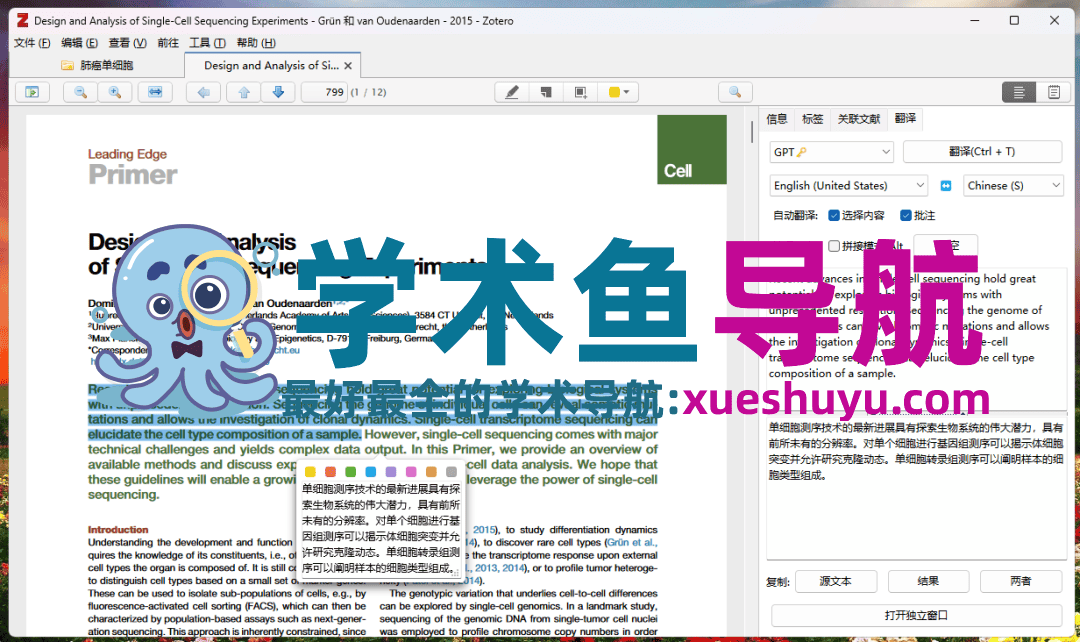Open the Chinese (S) target language dropdown
Screen dimensions: 1080x642
1013,186
